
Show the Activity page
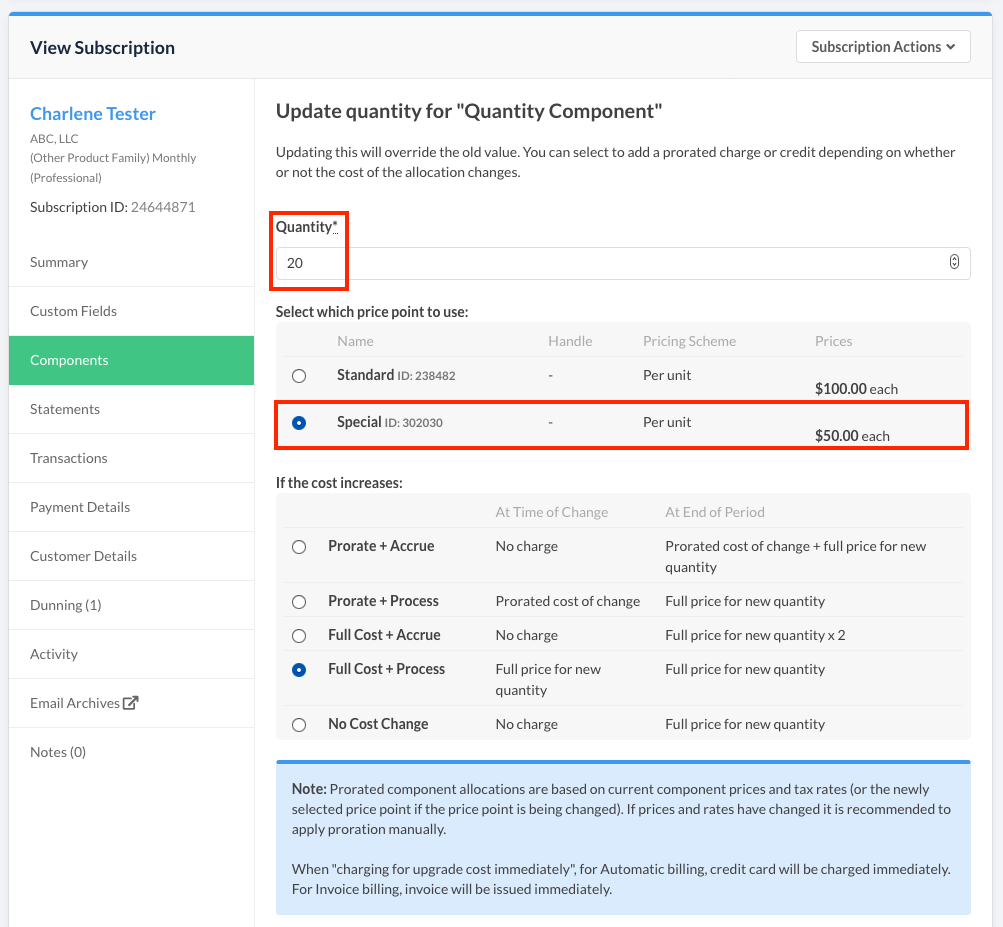click(54, 654)
